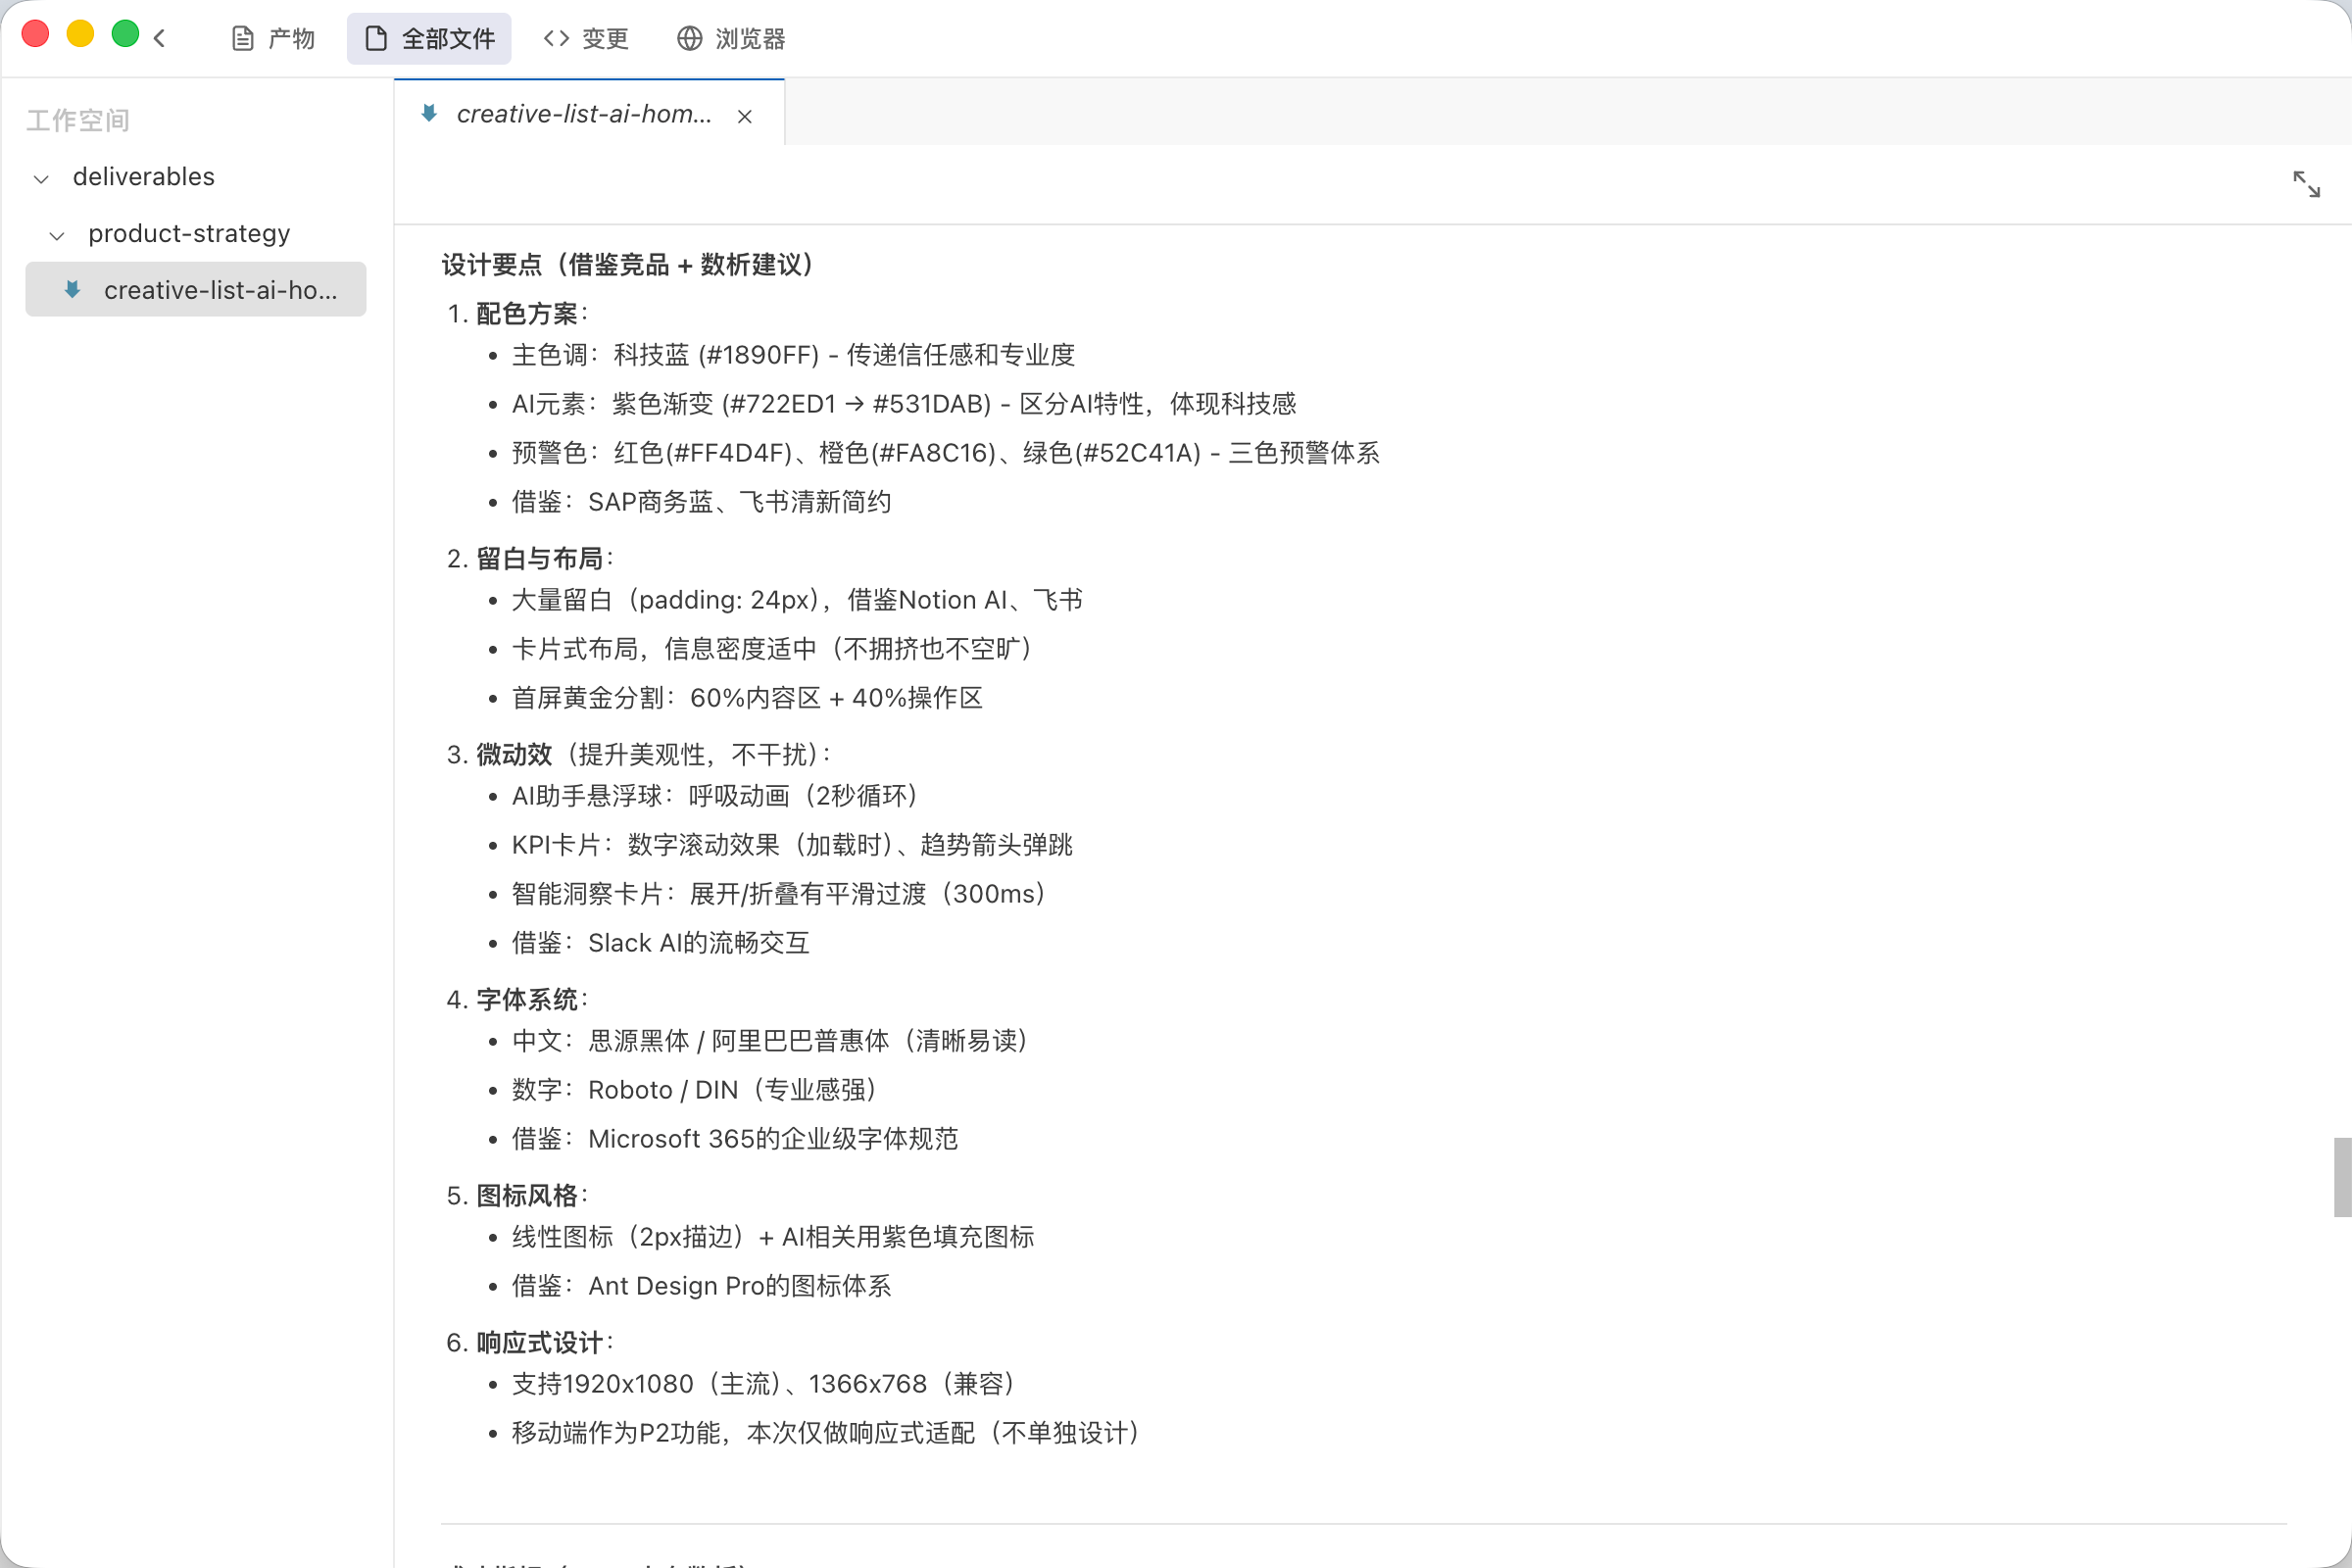
Task: Expand preview with fullscreen arrows icon
Action: coord(2307,184)
